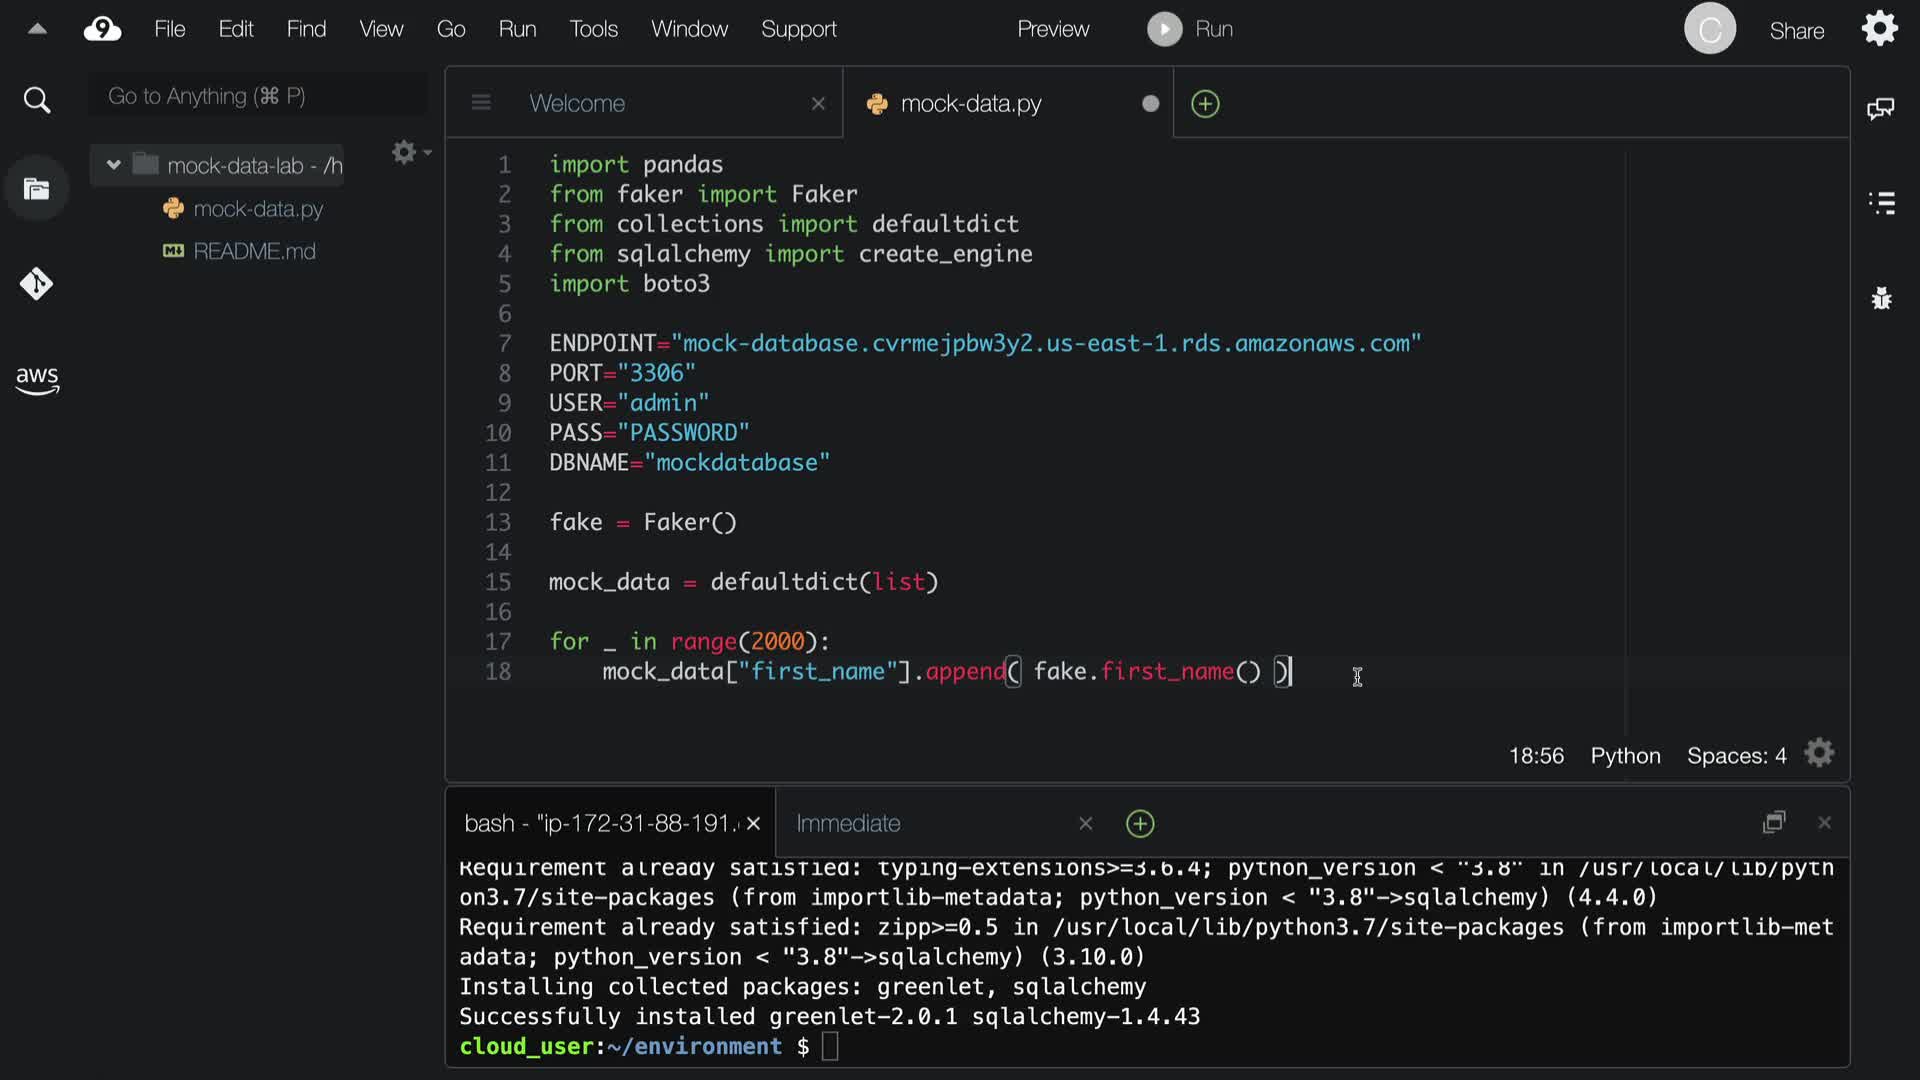
Task: Click the Share button
Action: [x=1796, y=31]
